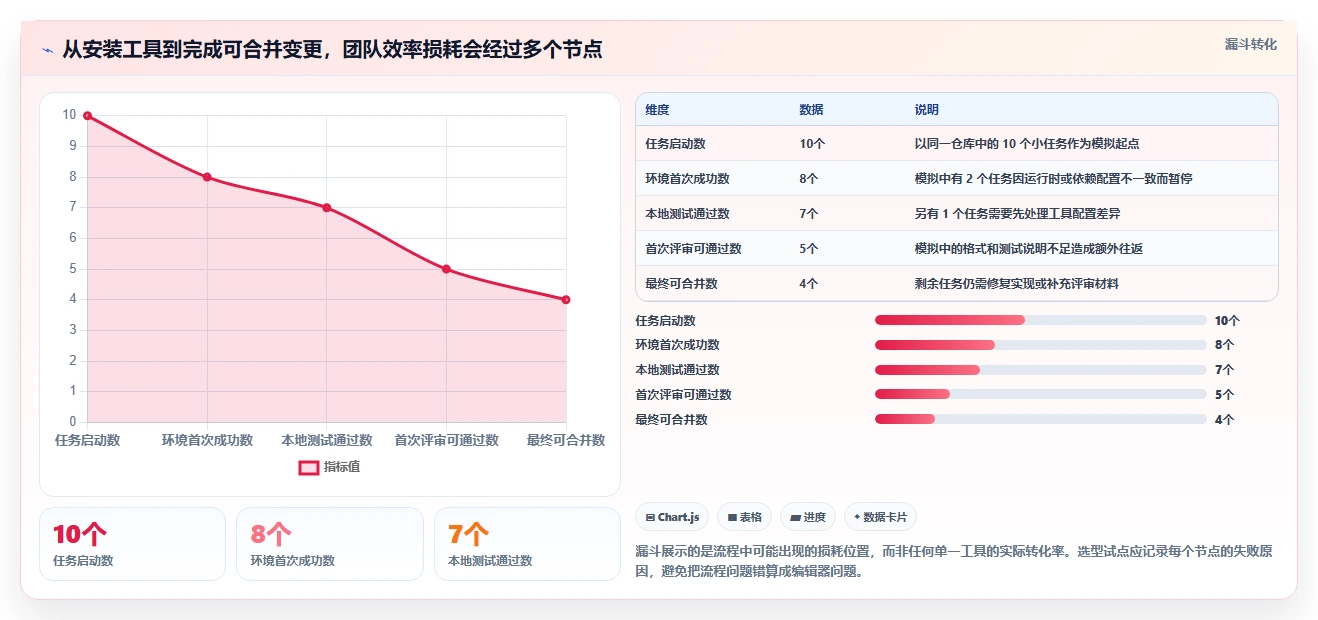Select the chart point at 环境首次成功数 value 8
1318x620 pixels.
207,177
